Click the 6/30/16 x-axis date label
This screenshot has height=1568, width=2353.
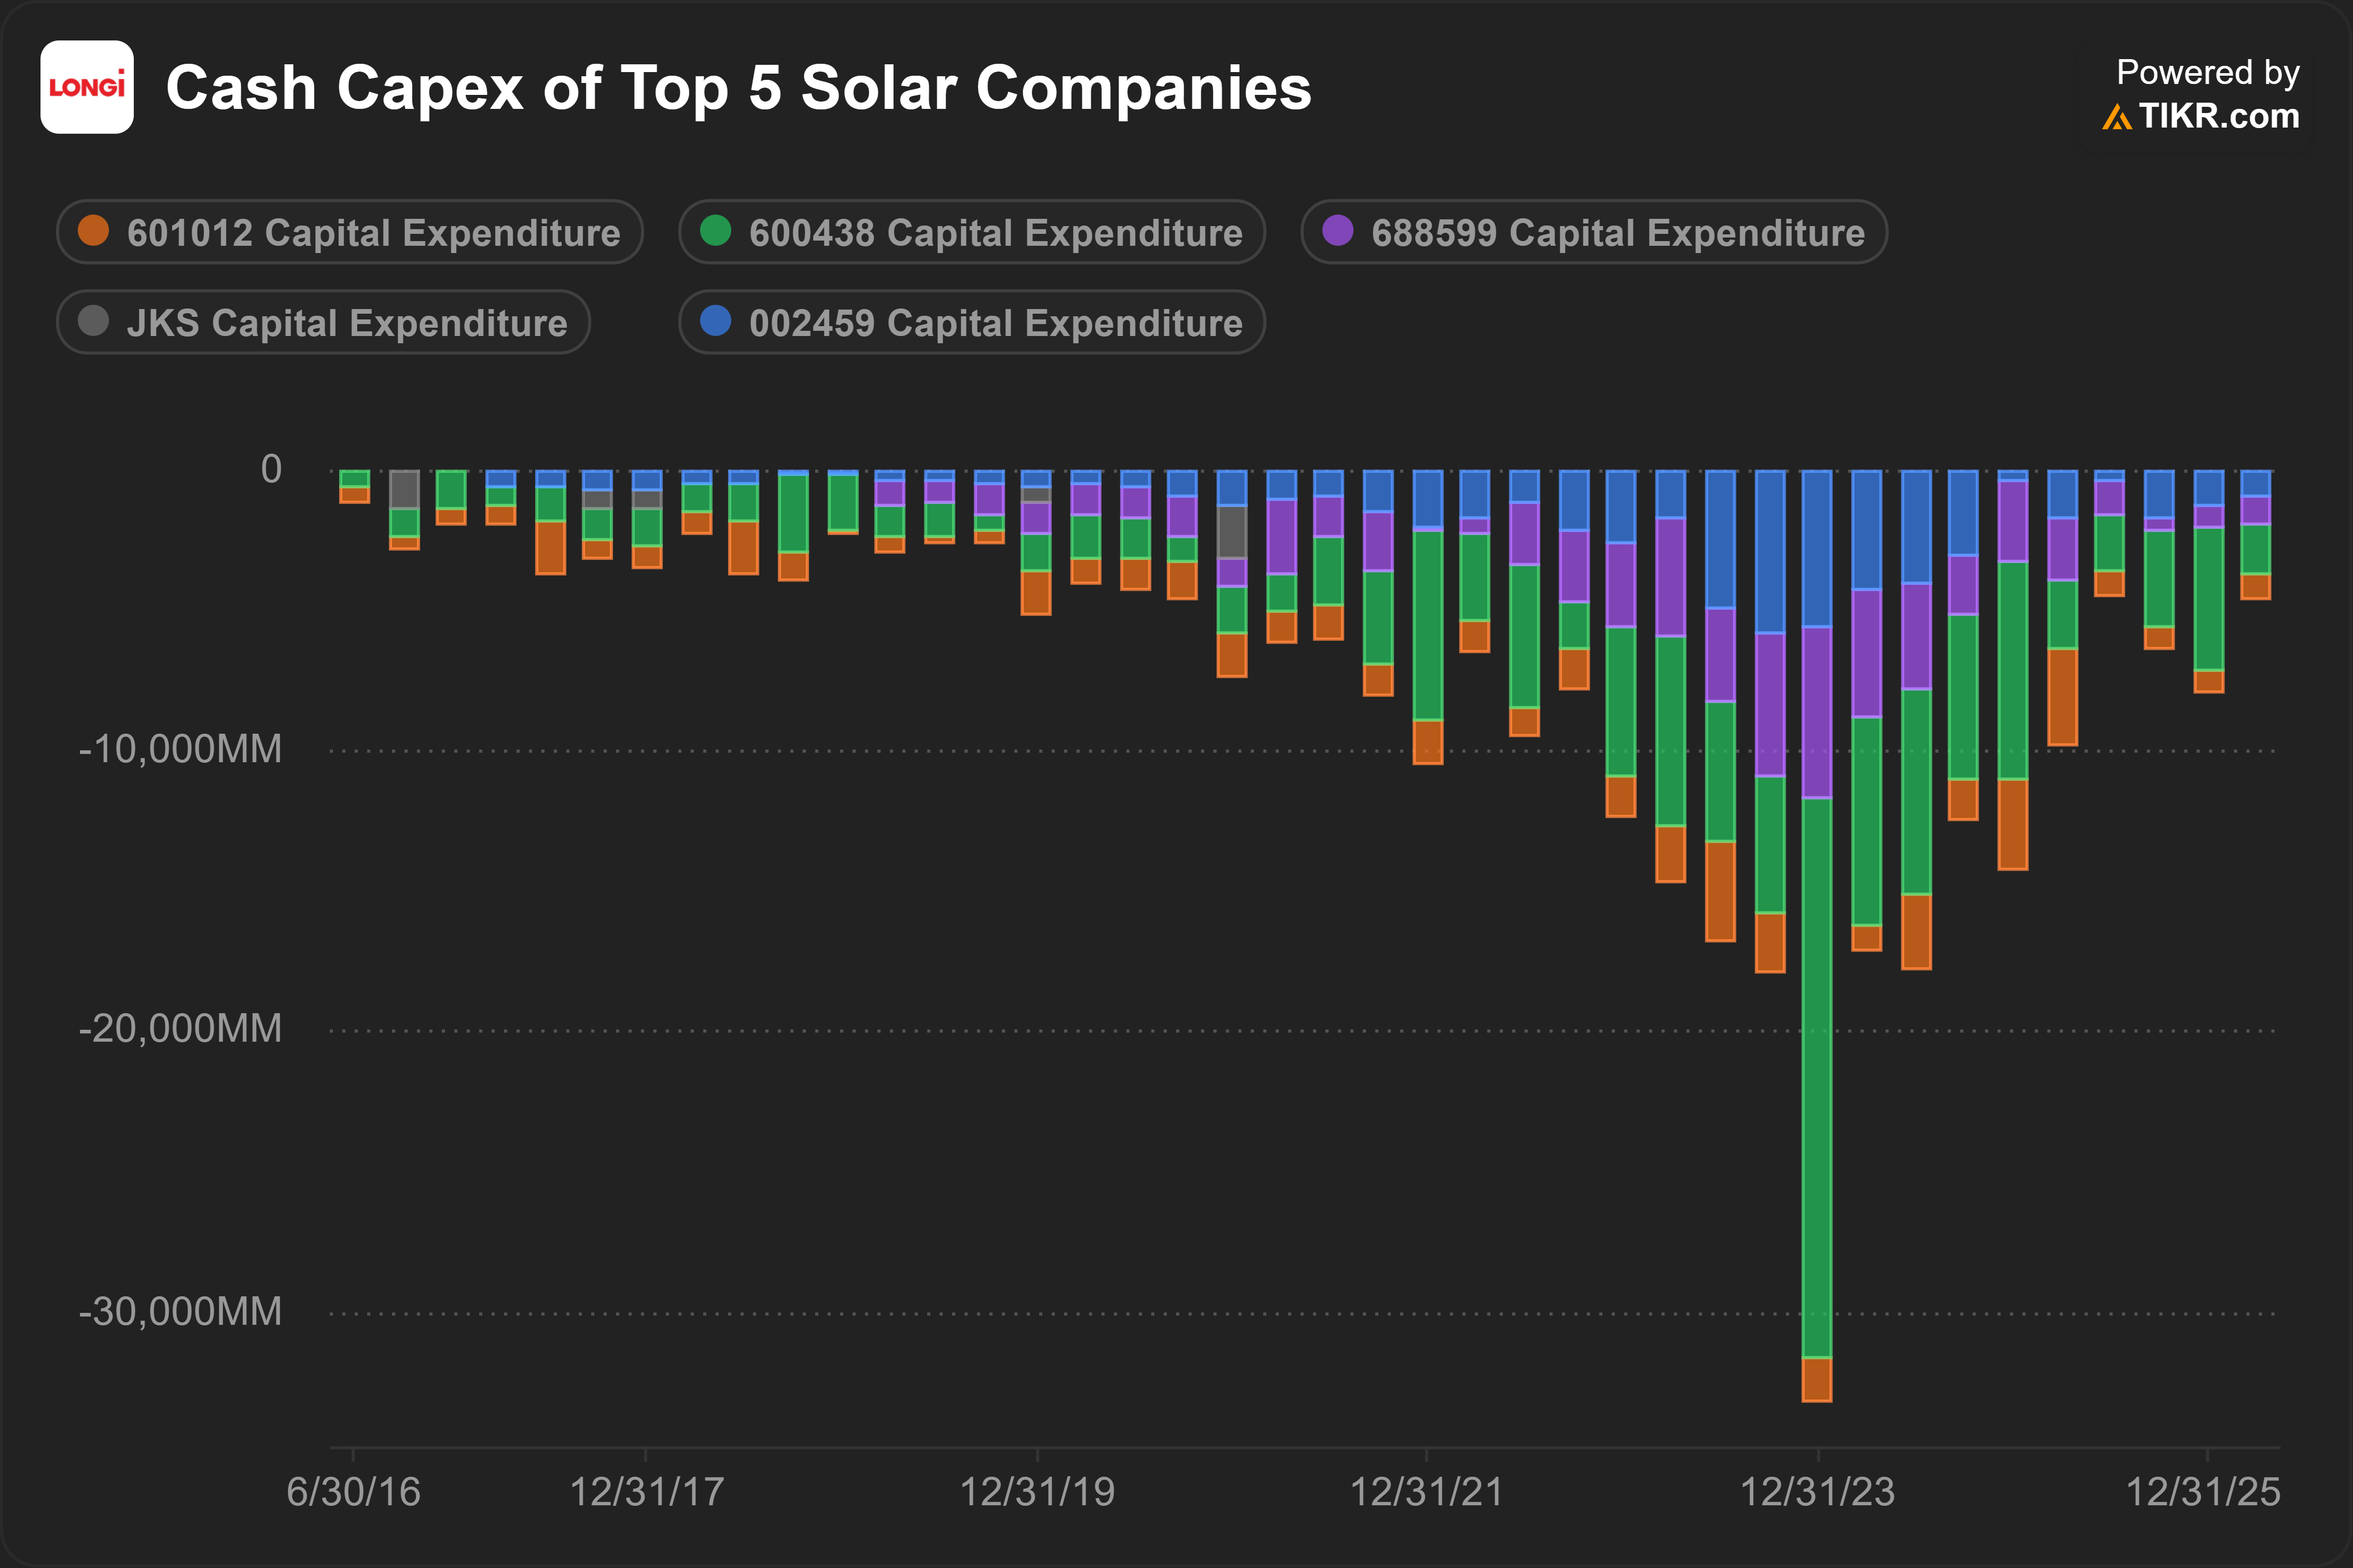(x=353, y=1492)
